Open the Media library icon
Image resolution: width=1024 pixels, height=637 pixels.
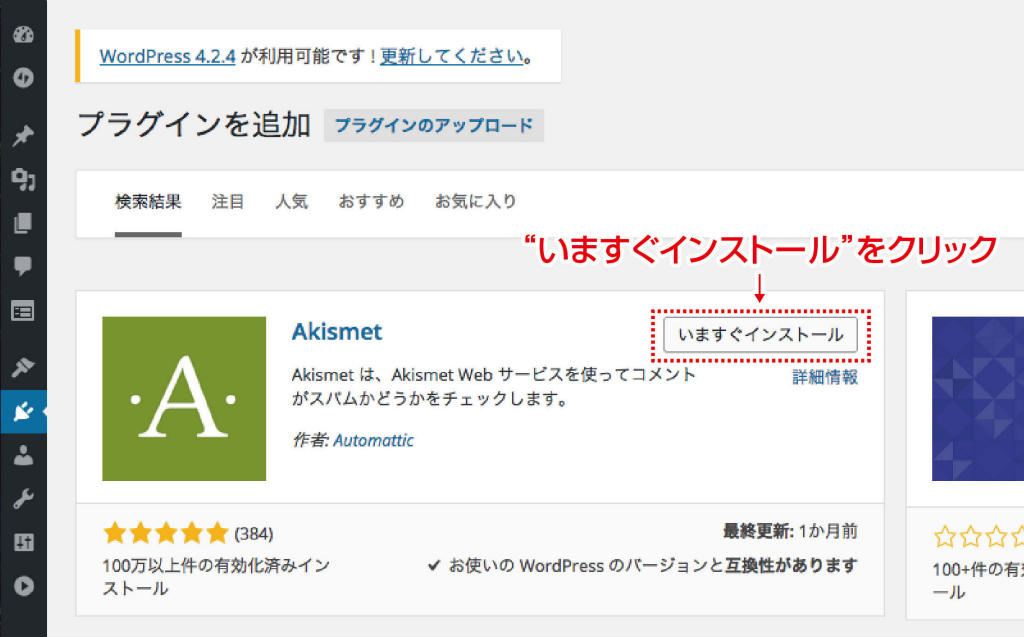point(23,179)
